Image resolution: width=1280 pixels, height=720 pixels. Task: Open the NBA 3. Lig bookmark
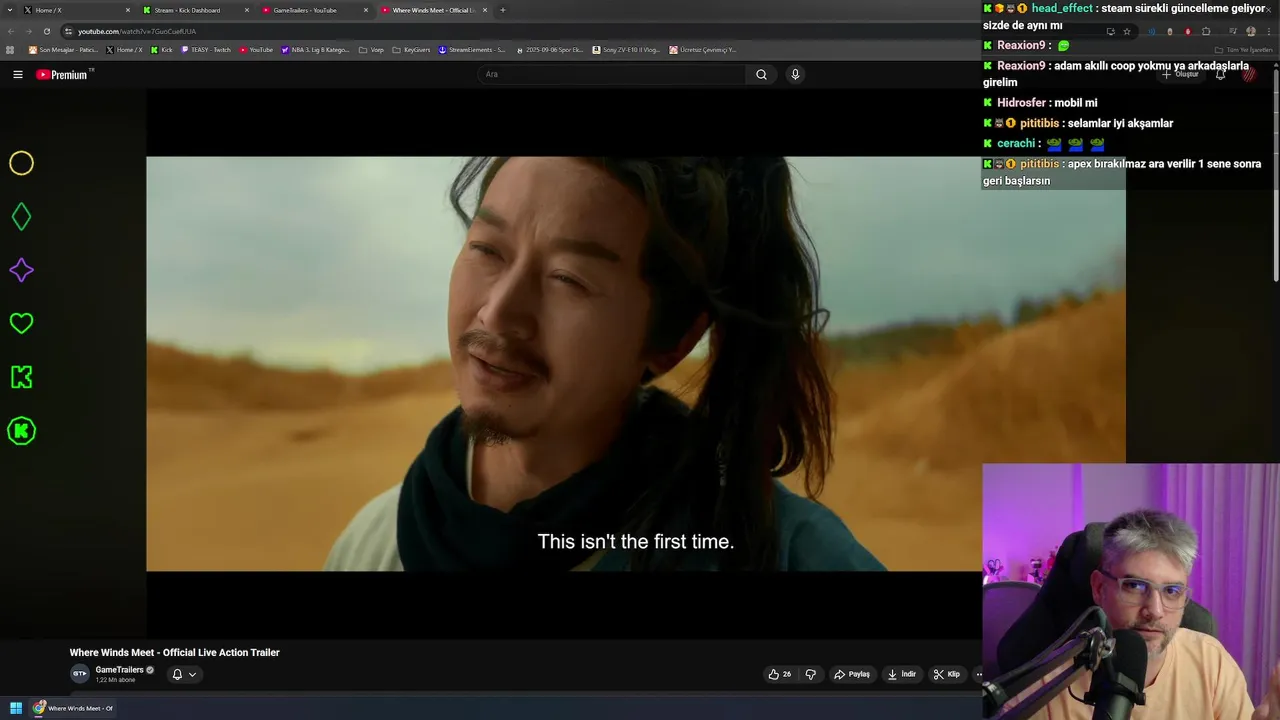pyautogui.click(x=315, y=50)
